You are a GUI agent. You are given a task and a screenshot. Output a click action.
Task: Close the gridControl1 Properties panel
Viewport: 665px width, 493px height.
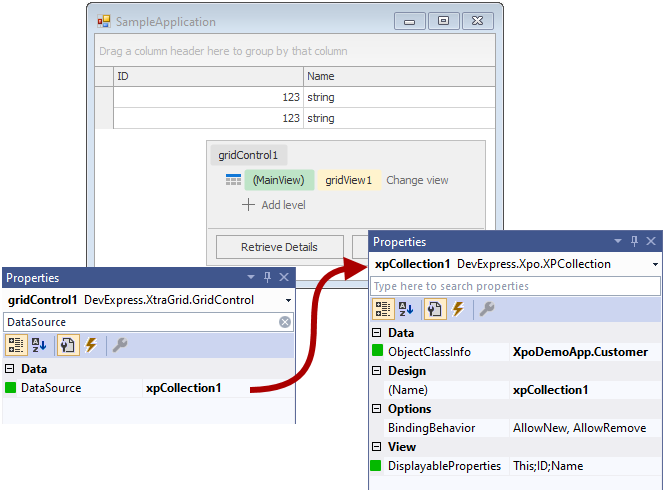click(284, 277)
